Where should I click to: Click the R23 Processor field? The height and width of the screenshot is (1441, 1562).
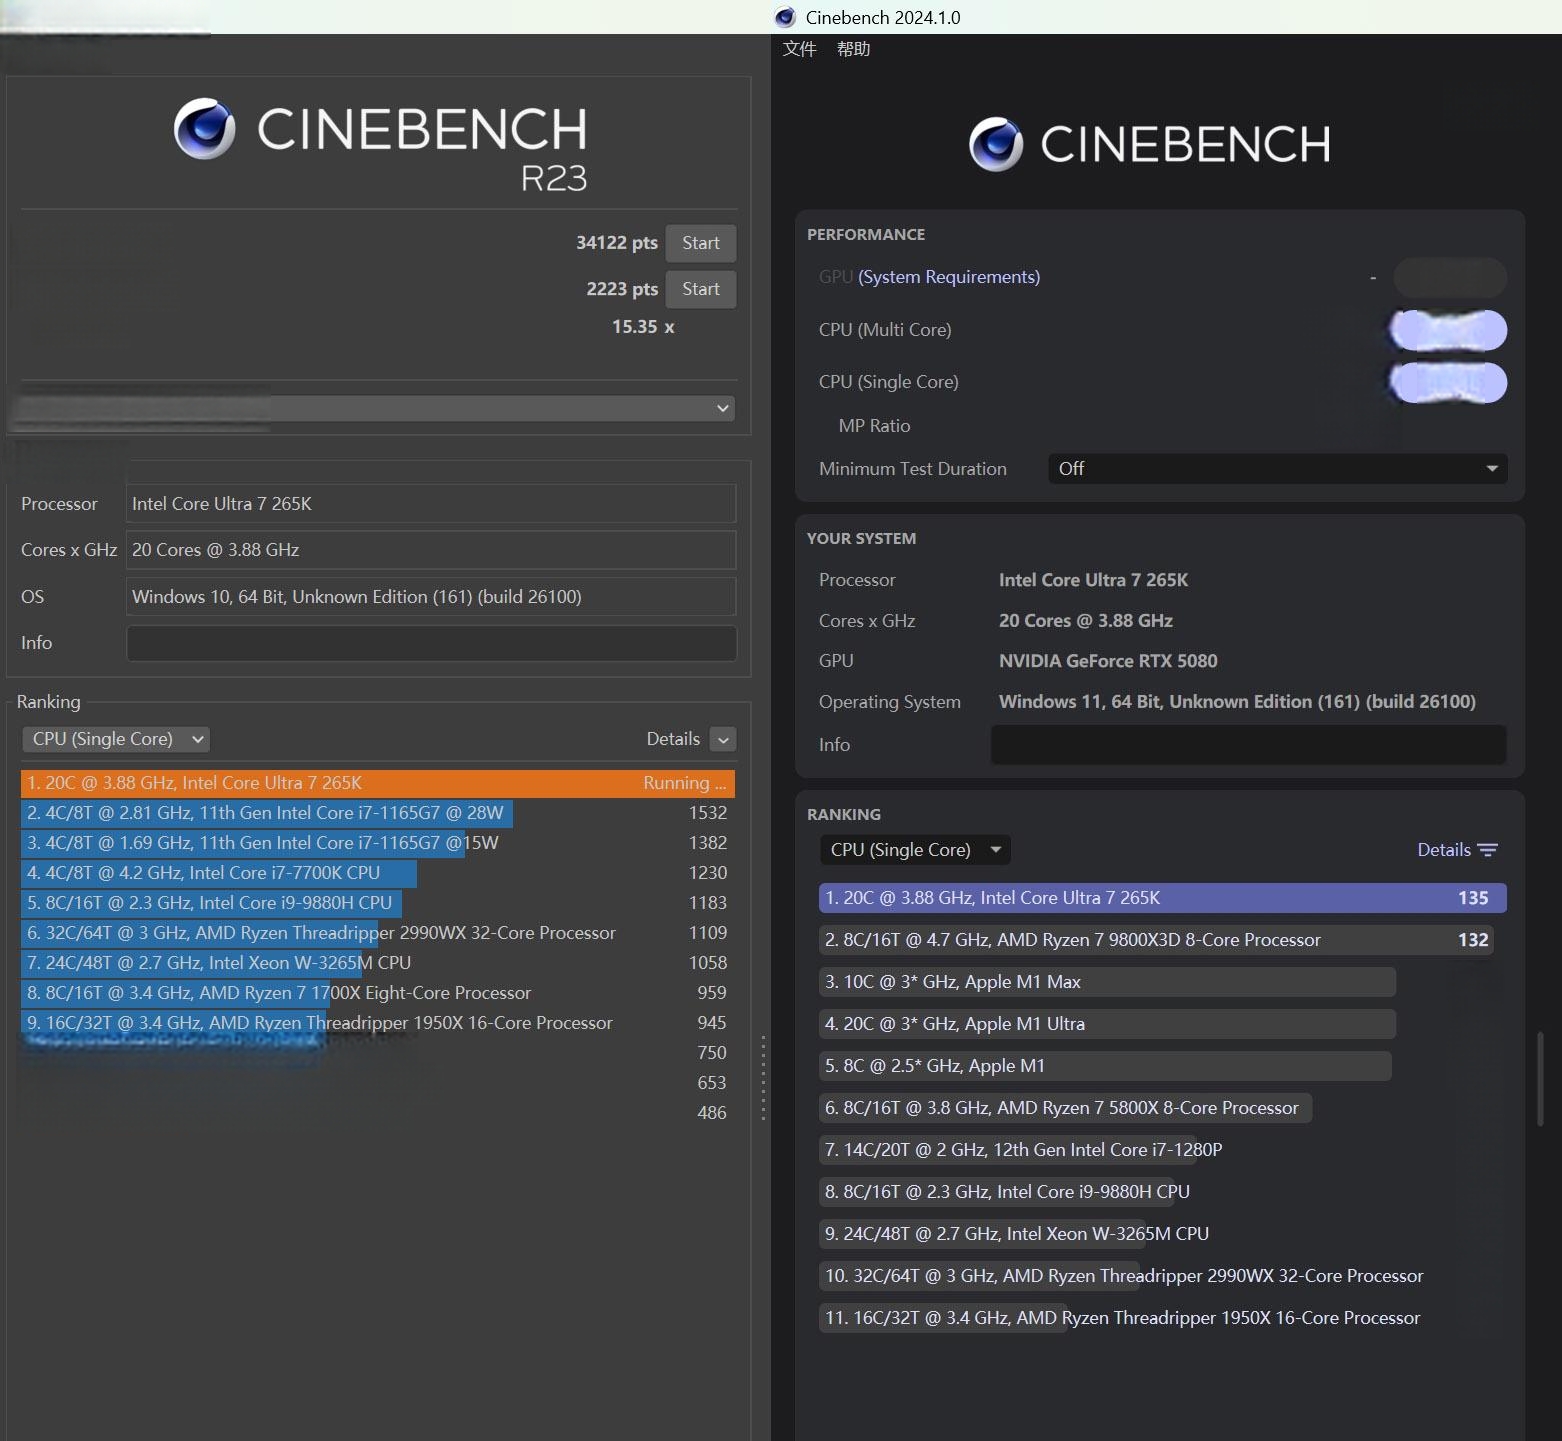coord(431,504)
